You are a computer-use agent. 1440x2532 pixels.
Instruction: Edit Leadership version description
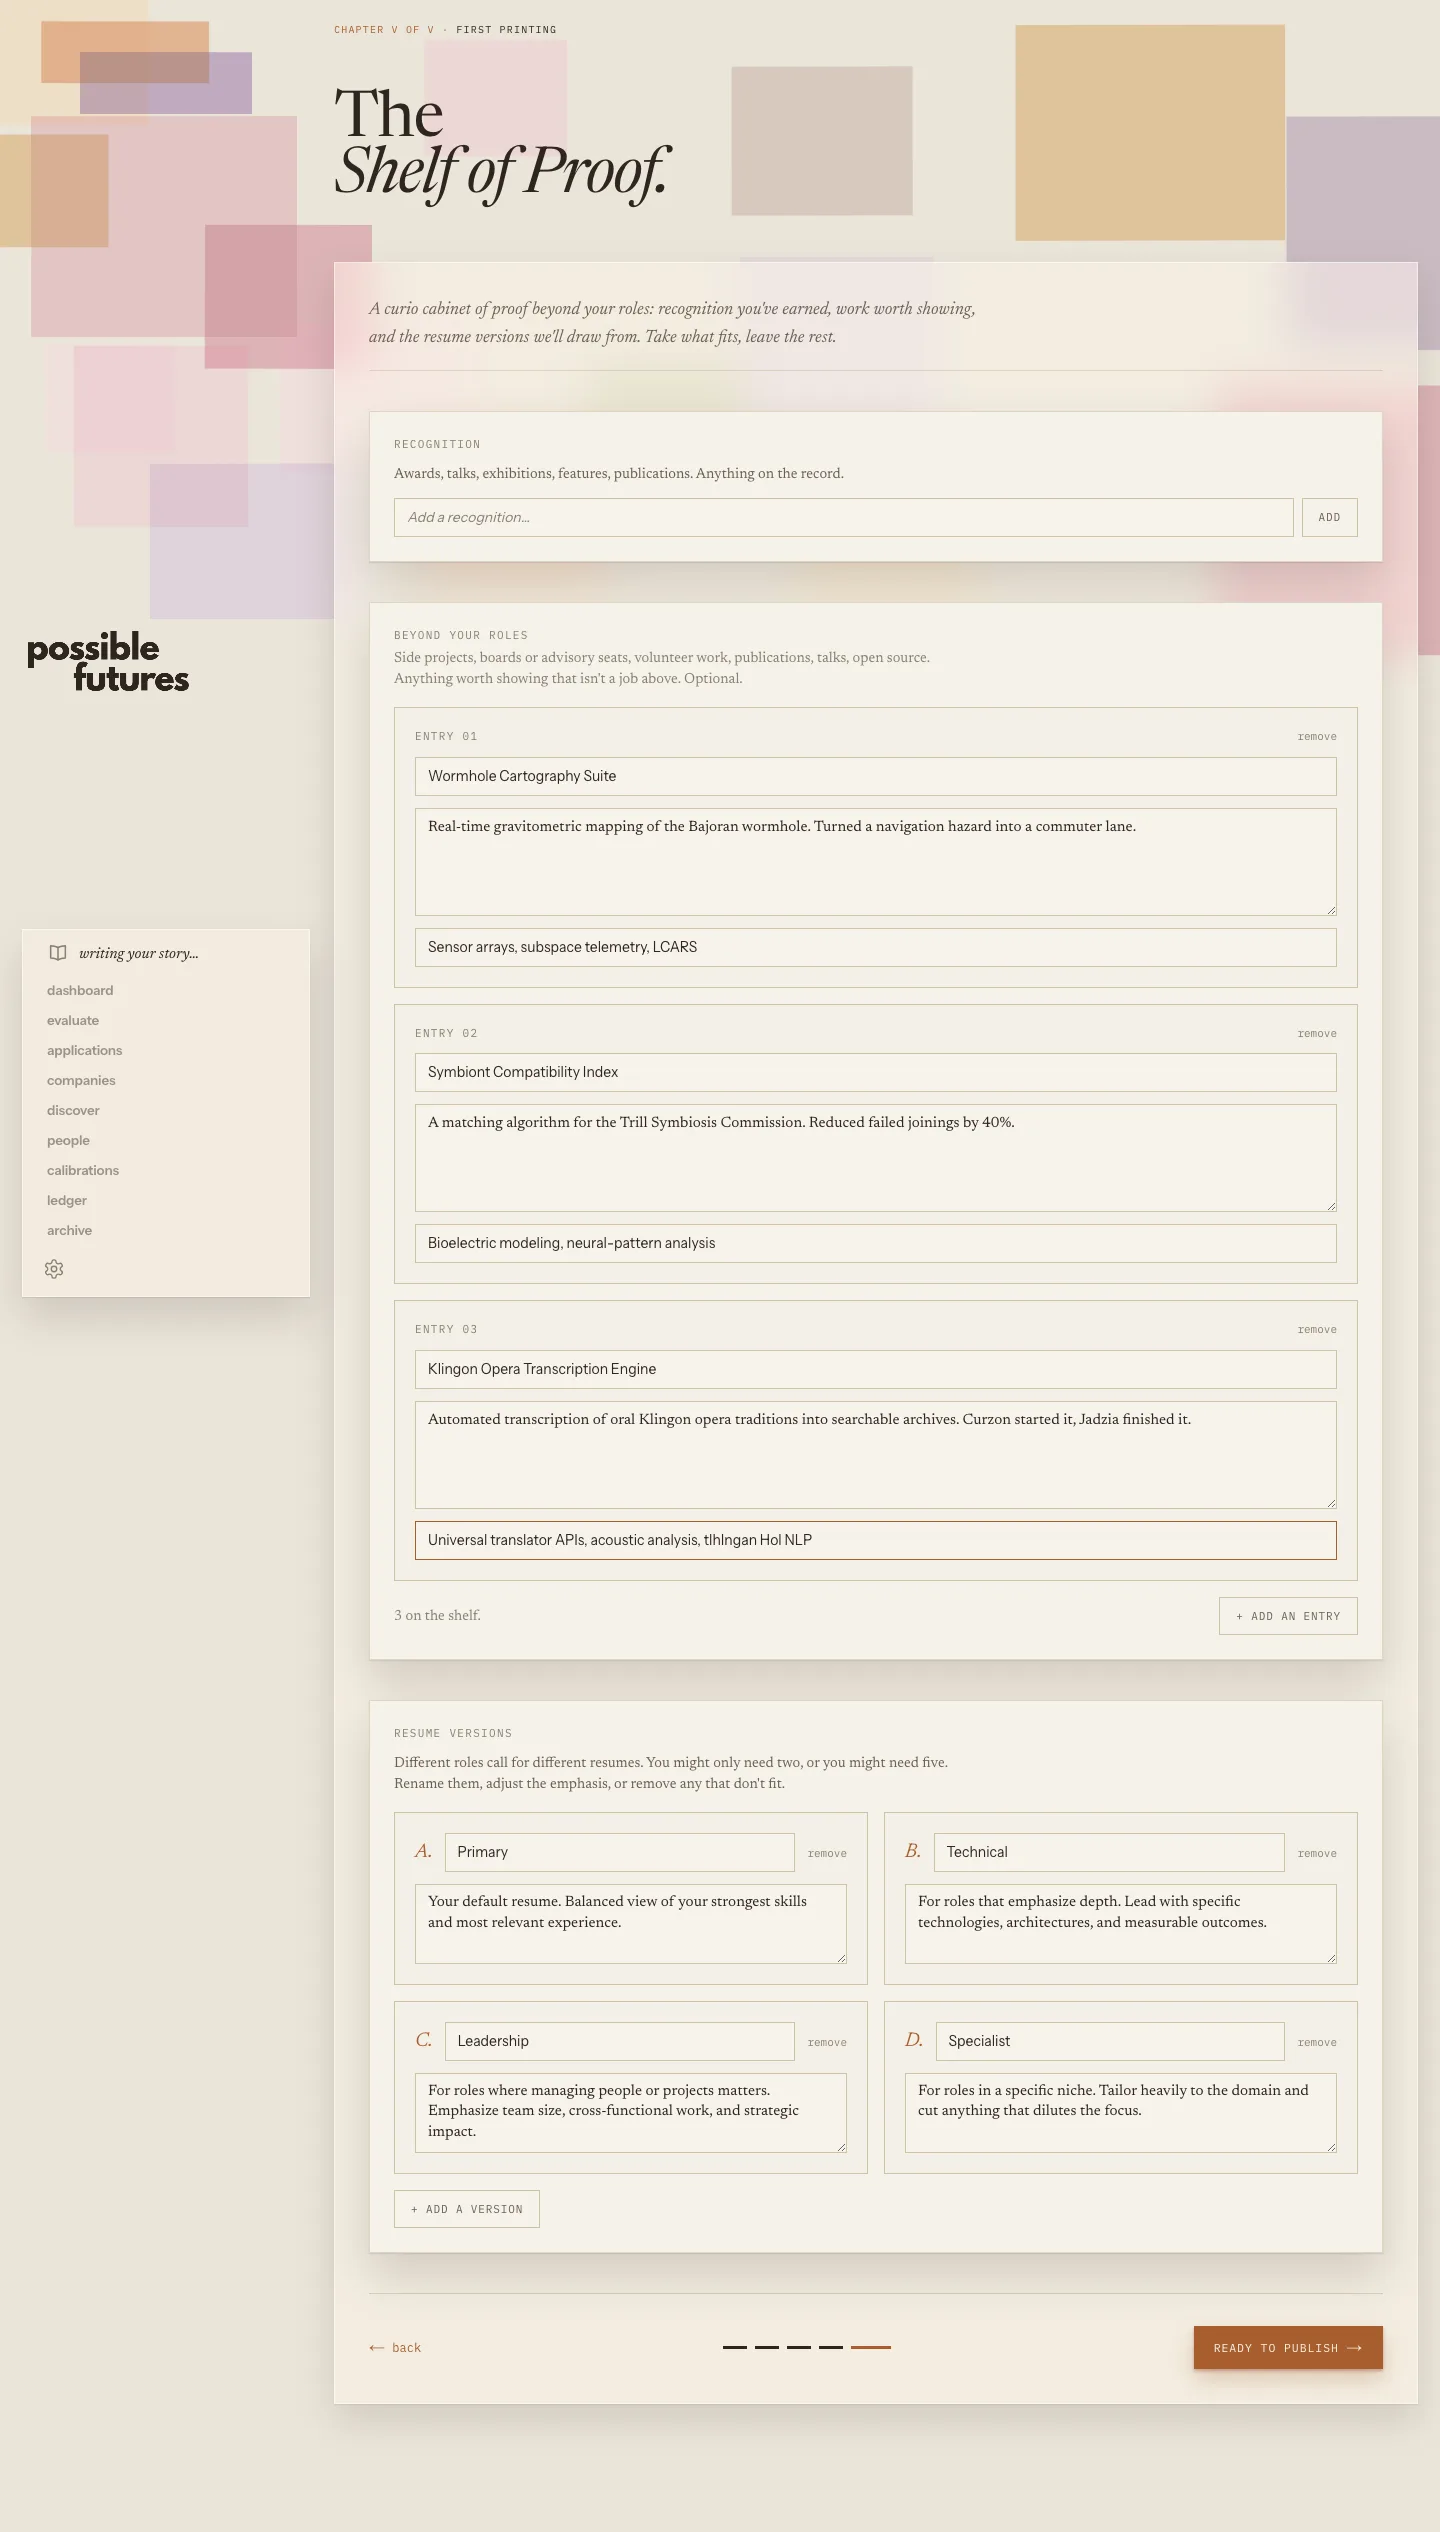point(630,2113)
